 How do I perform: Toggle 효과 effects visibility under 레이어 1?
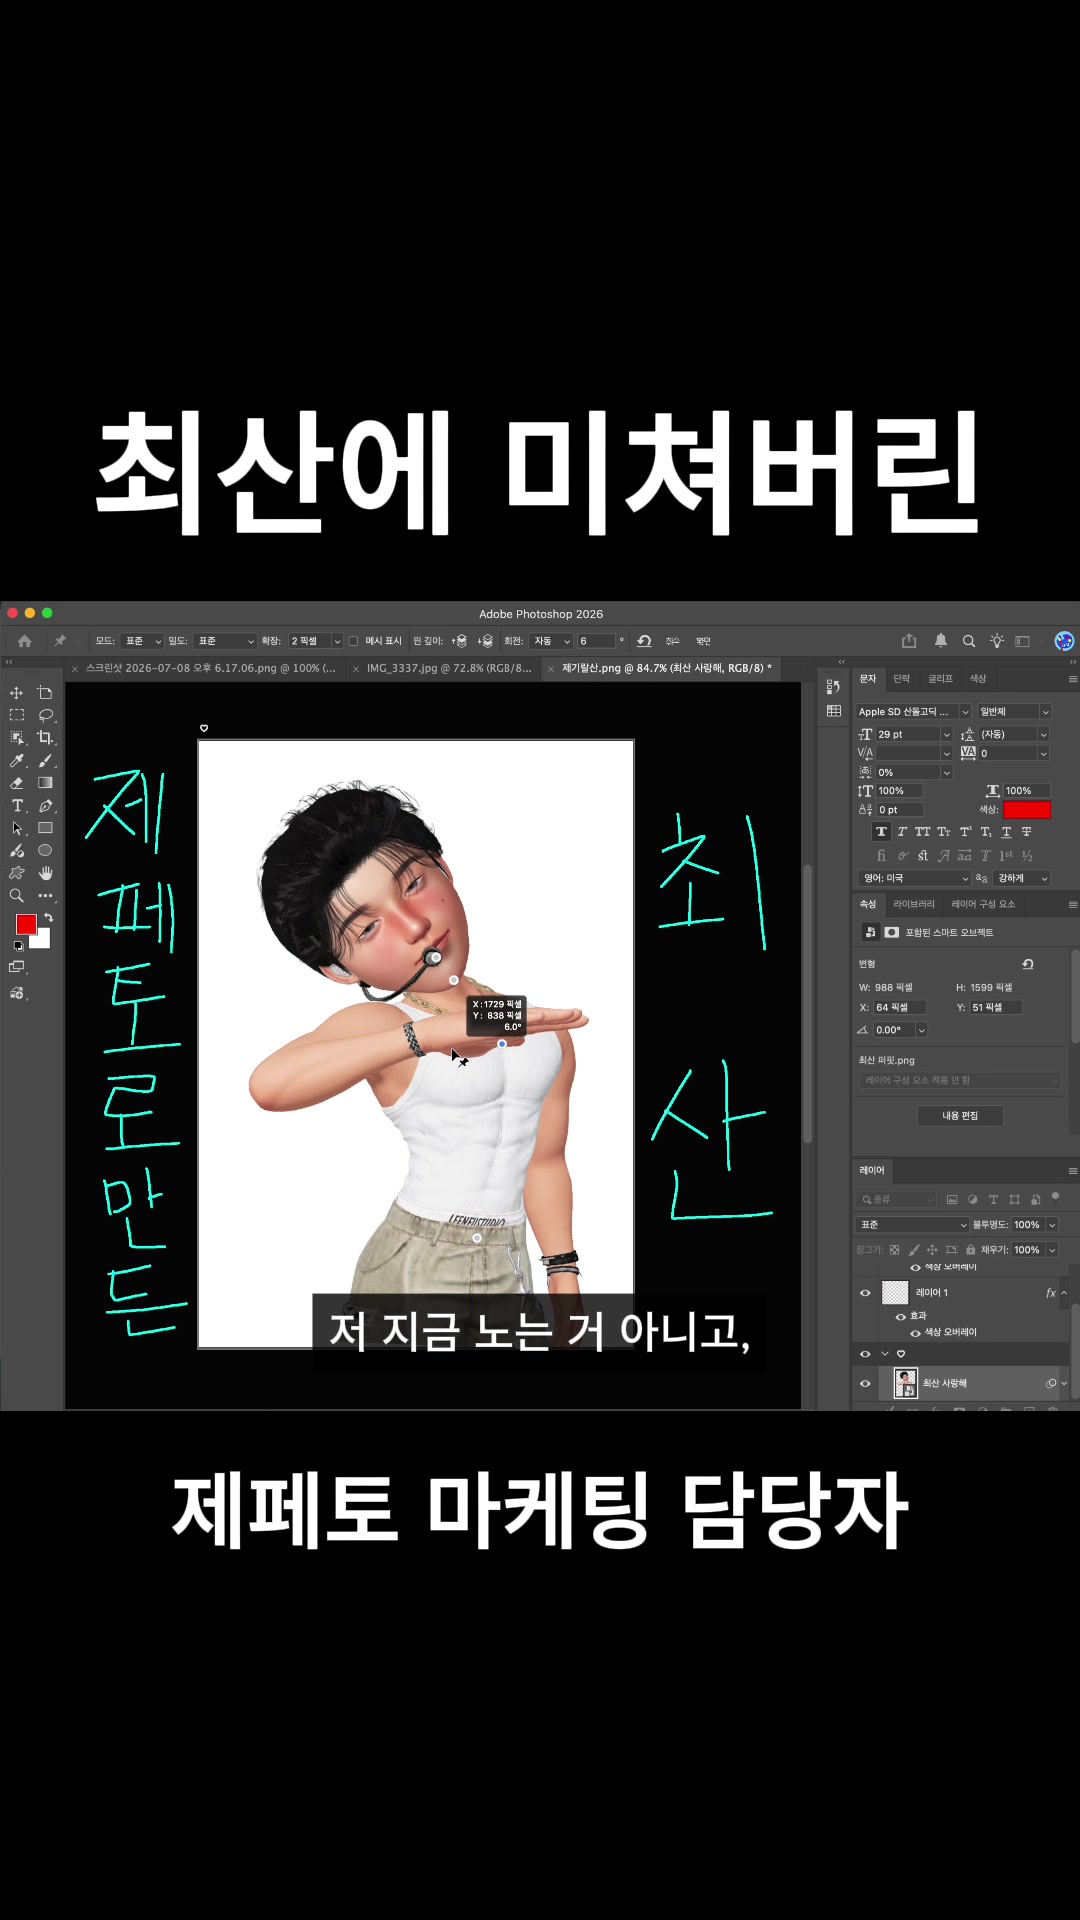[901, 1317]
